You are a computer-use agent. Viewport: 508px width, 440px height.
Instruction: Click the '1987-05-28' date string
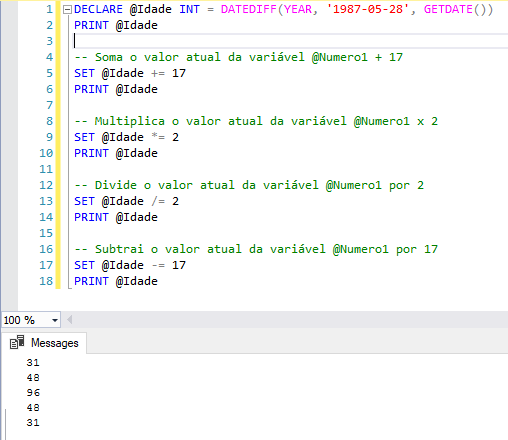click(x=368, y=9)
